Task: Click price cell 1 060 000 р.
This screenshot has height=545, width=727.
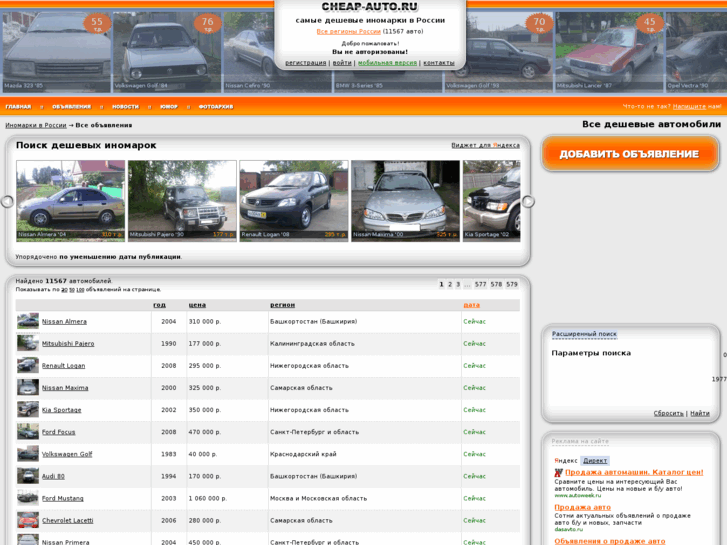Action: [x=208, y=499]
